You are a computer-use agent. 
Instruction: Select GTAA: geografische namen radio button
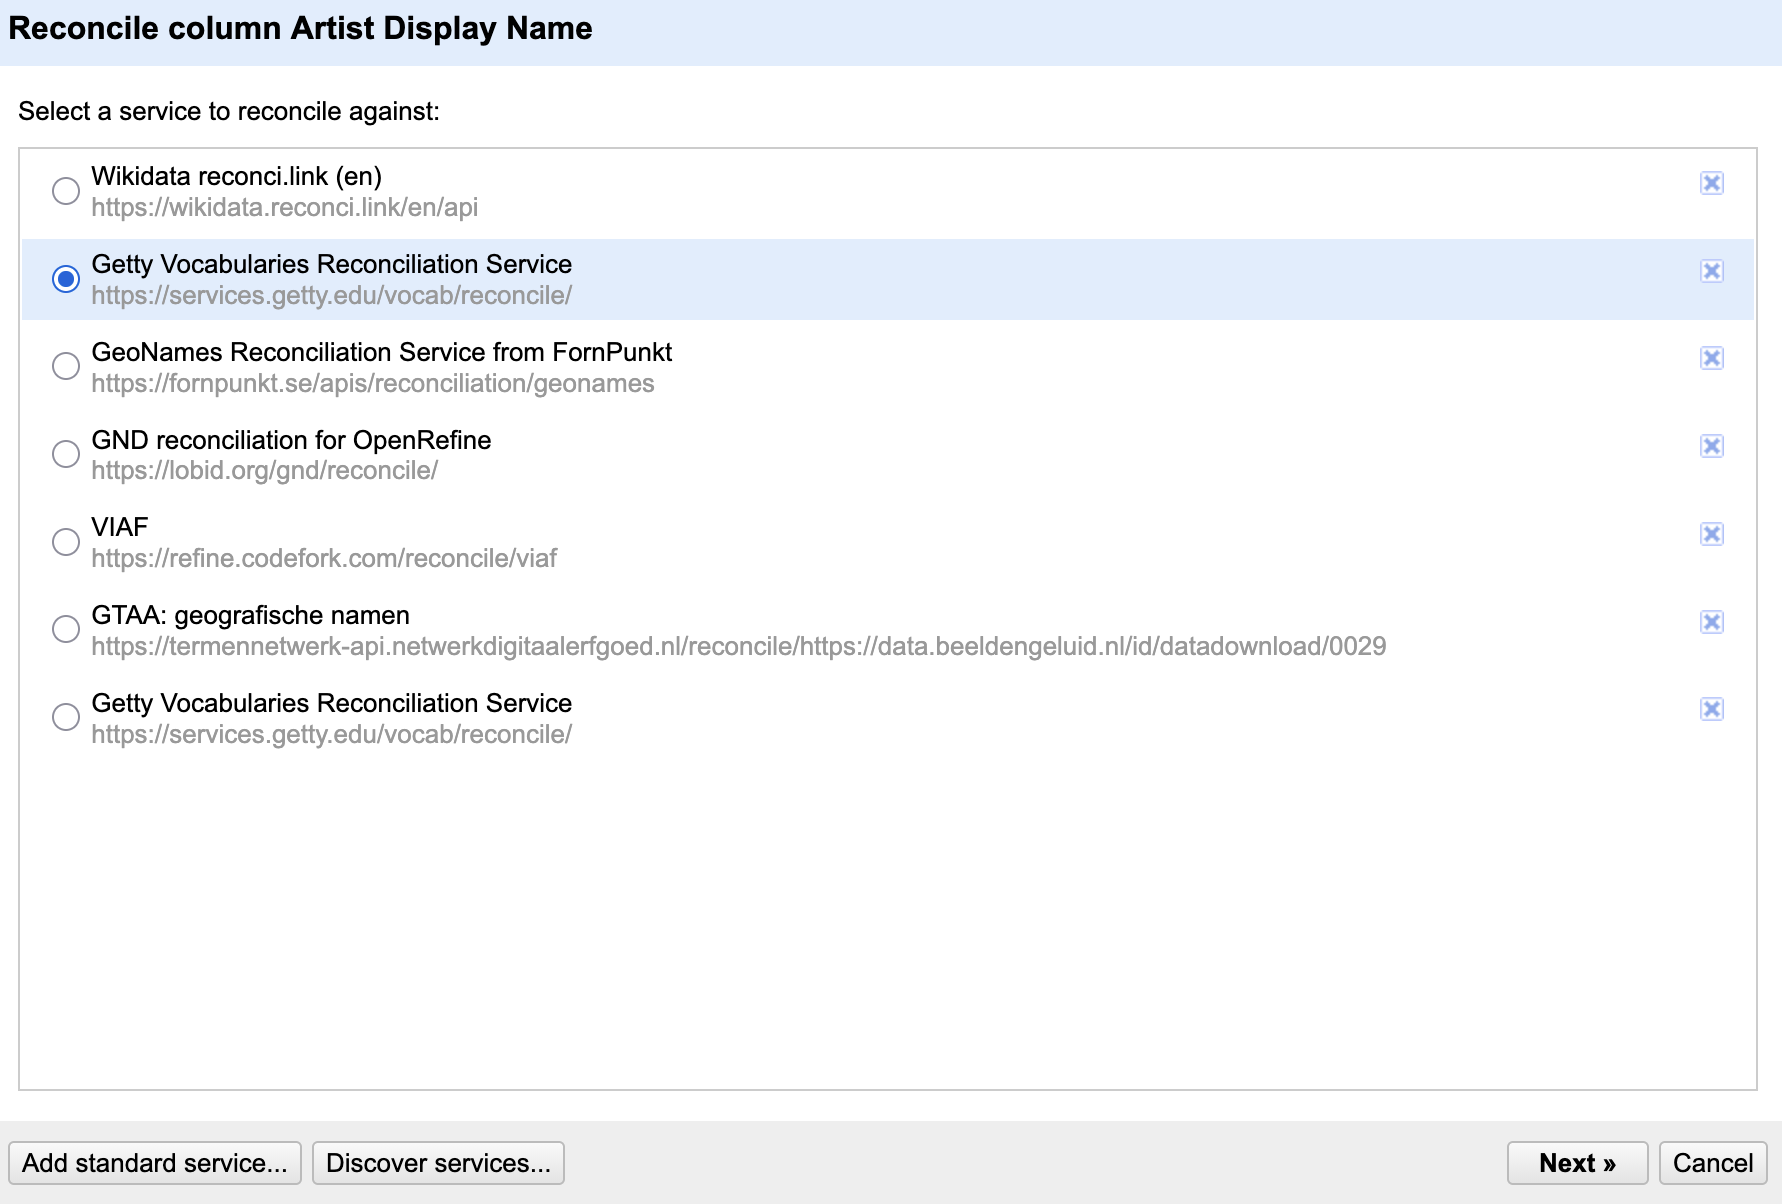[66, 629]
